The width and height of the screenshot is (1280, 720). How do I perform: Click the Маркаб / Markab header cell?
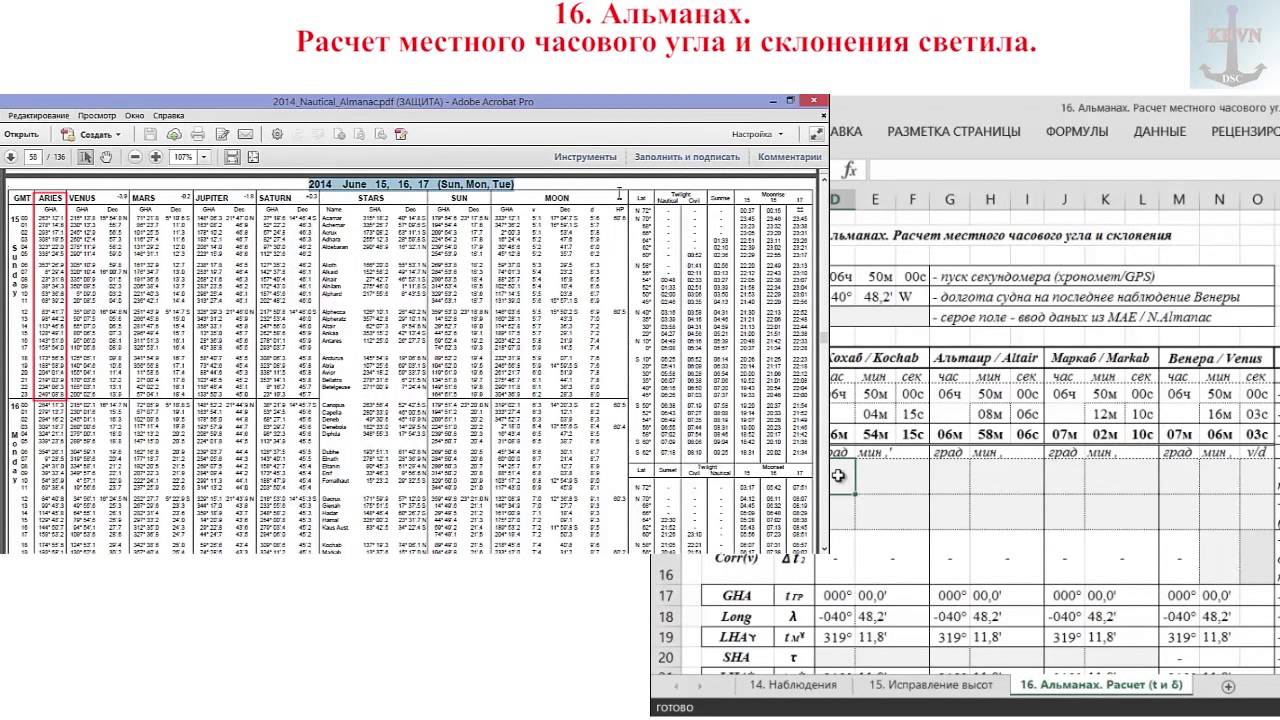1102,357
